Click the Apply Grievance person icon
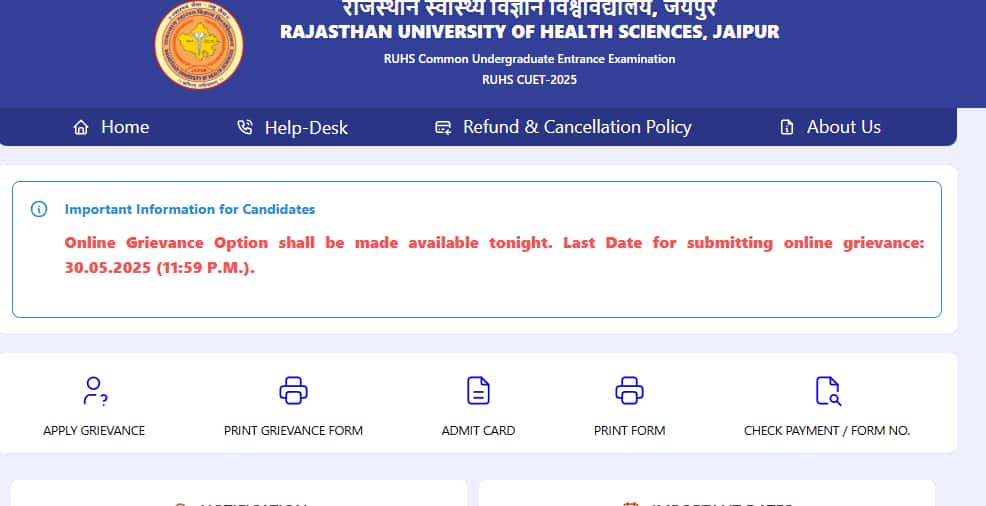Viewport: 986px width, 506px height. coord(94,390)
